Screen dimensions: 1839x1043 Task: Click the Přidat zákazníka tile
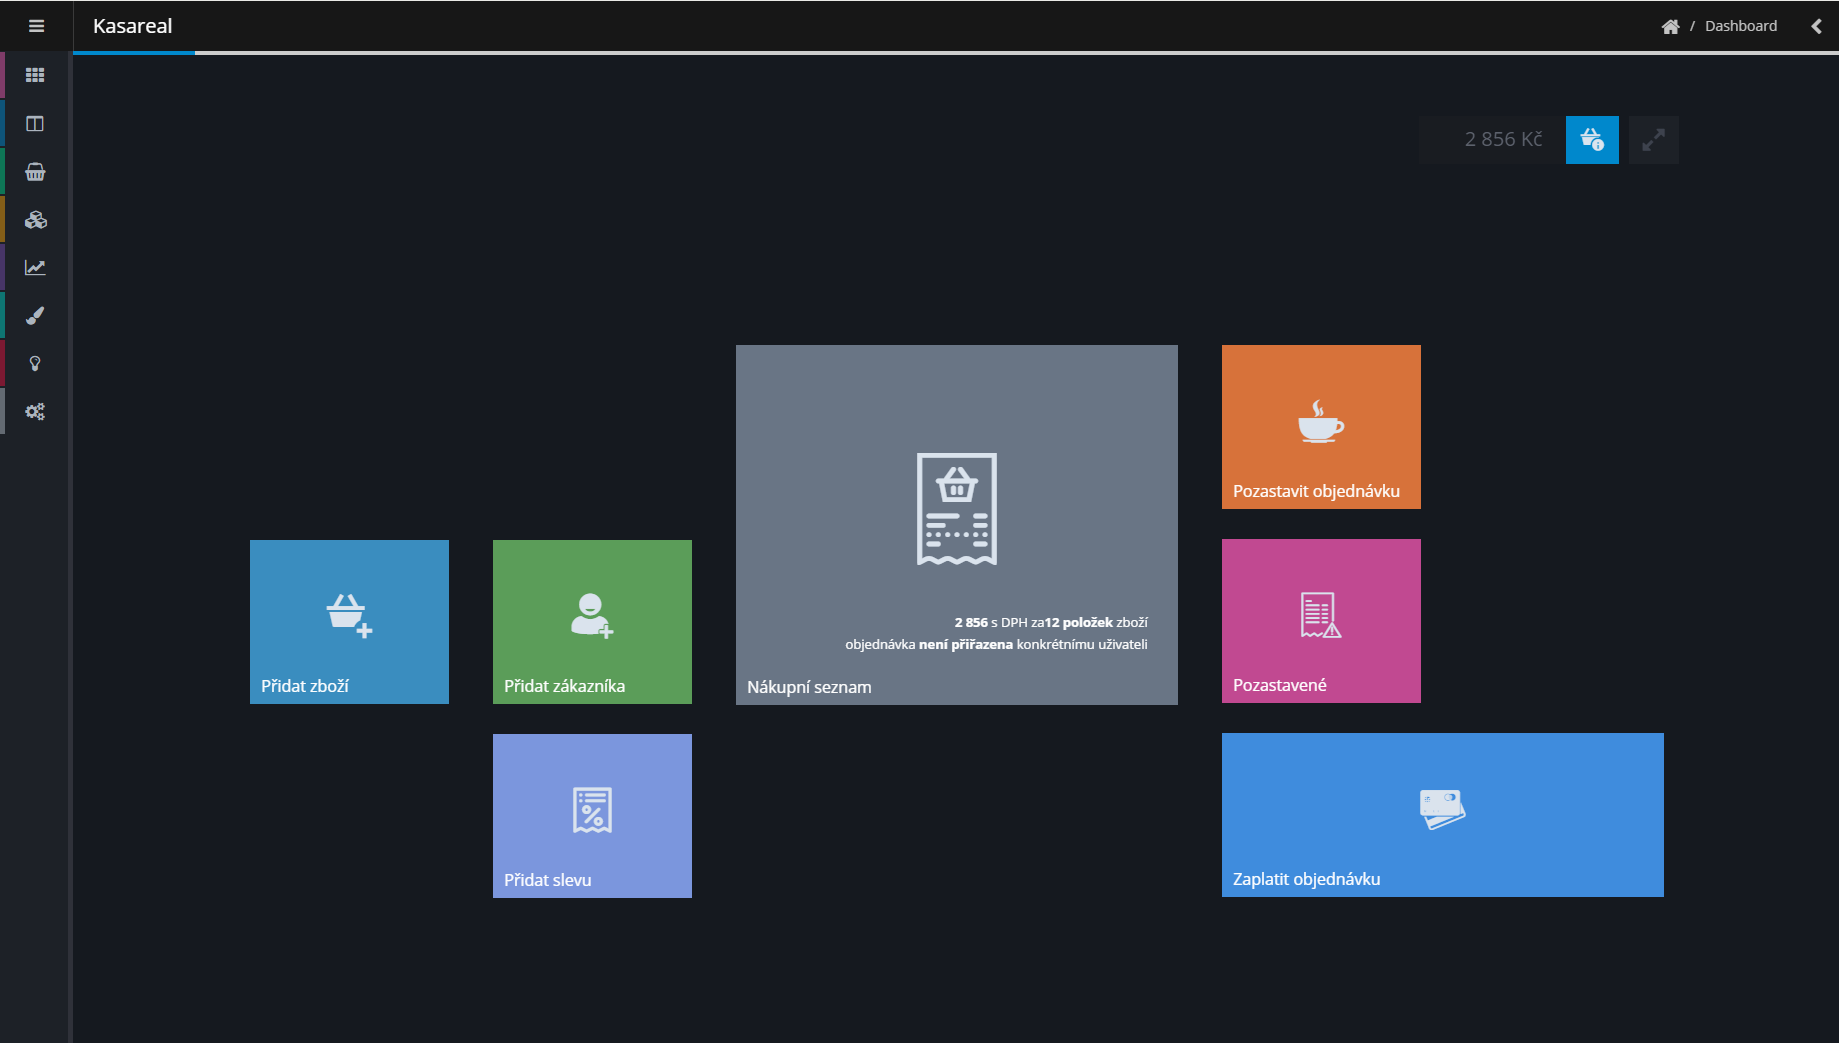(592, 621)
